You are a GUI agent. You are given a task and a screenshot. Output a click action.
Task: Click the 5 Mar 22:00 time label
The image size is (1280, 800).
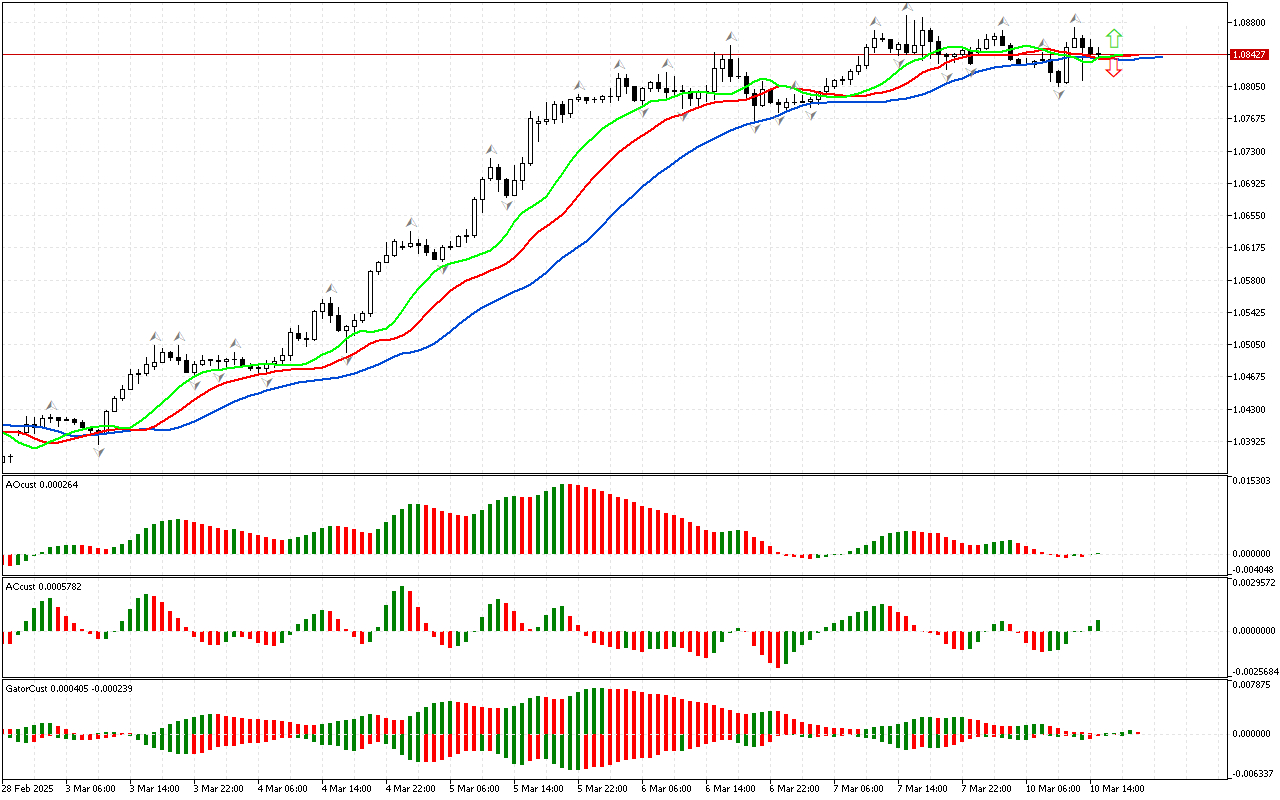(603, 789)
